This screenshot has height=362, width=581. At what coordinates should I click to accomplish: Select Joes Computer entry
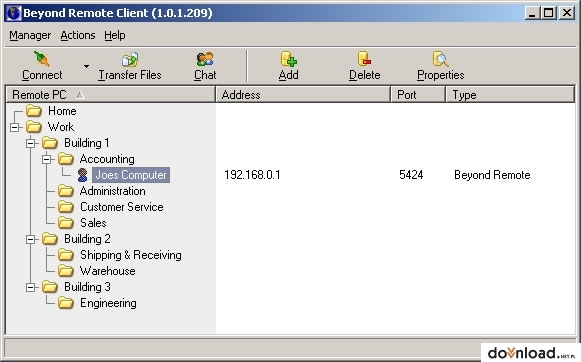point(131,175)
